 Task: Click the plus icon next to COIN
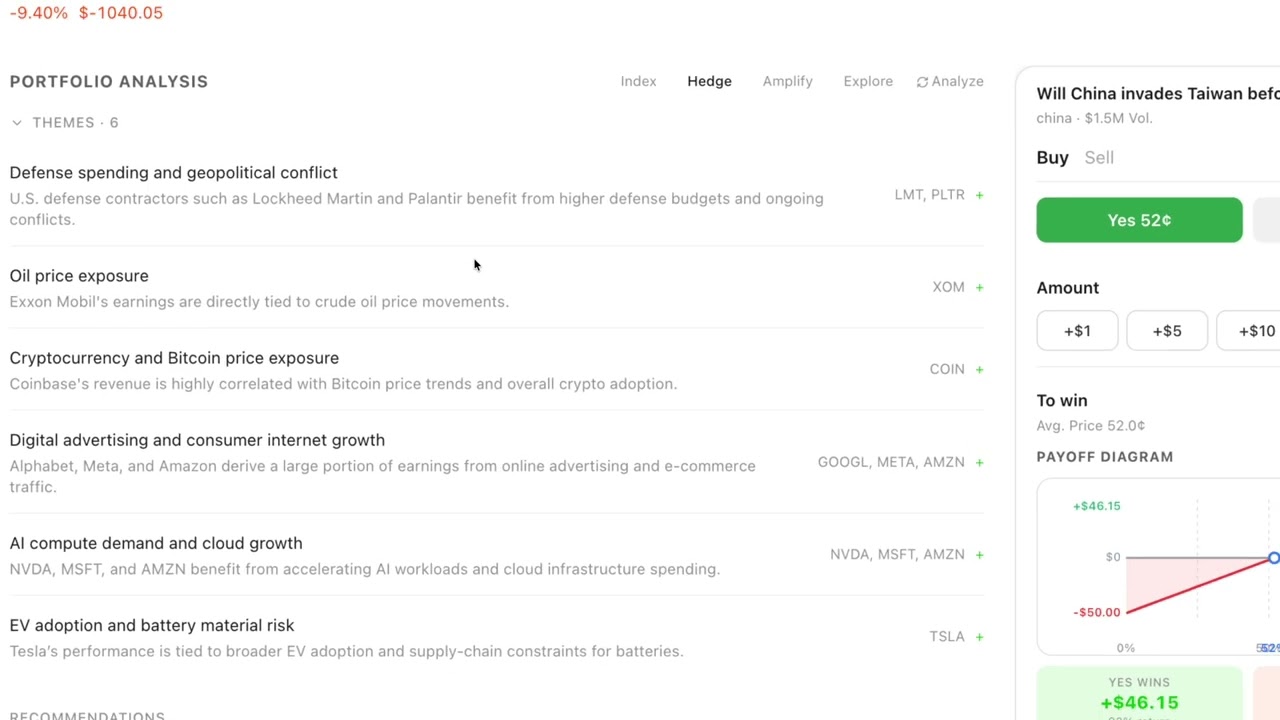[979, 369]
